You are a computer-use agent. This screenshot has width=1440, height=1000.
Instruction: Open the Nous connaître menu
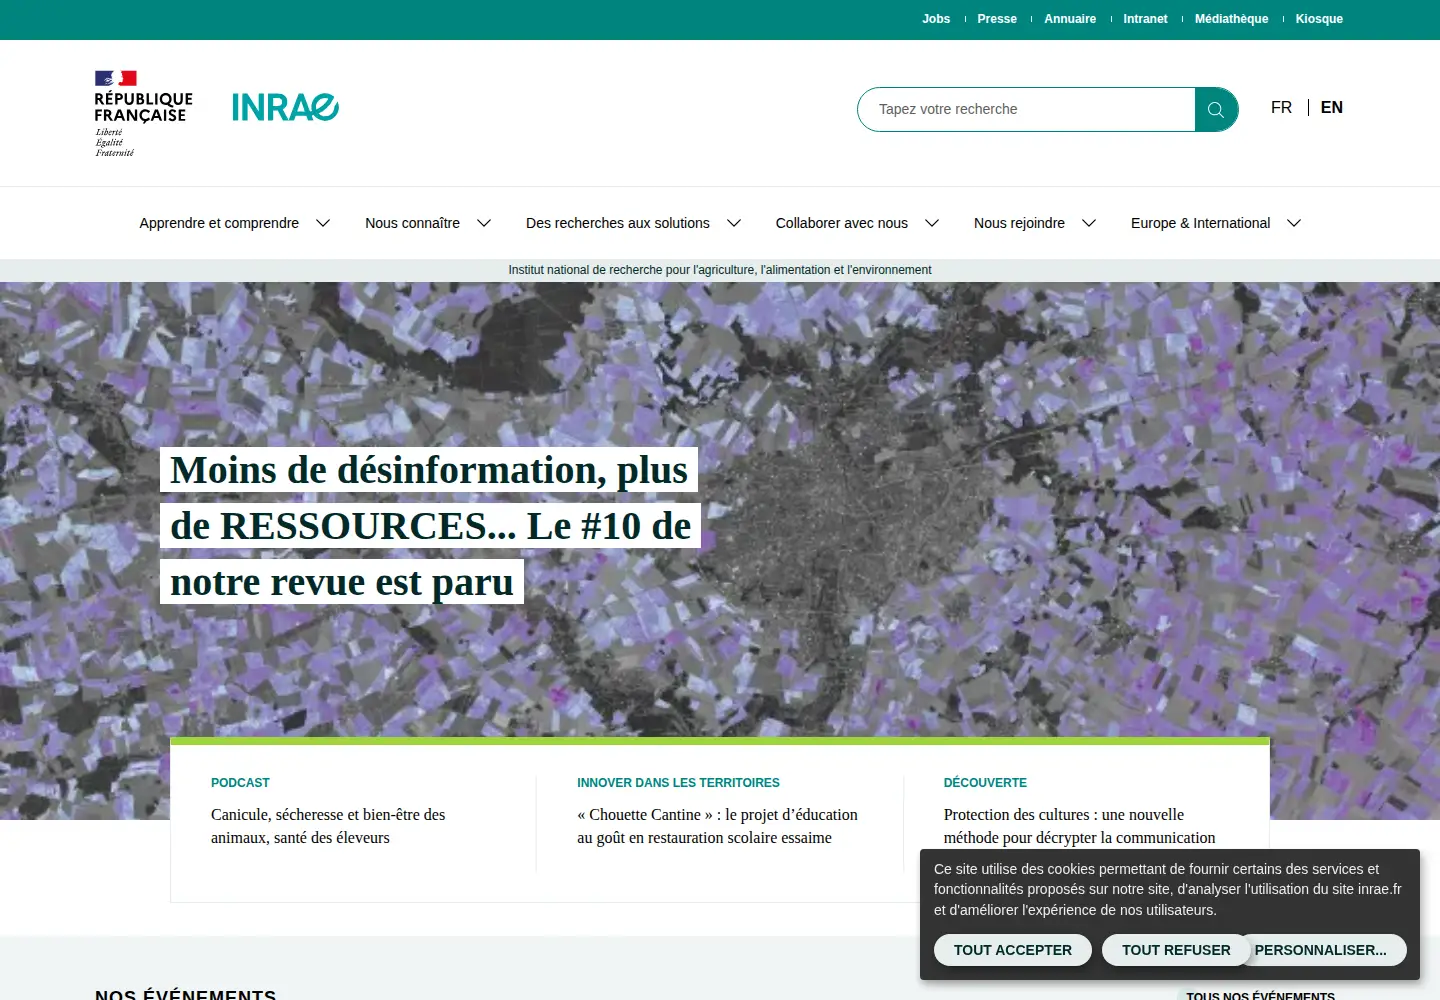[x=412, y=223]
